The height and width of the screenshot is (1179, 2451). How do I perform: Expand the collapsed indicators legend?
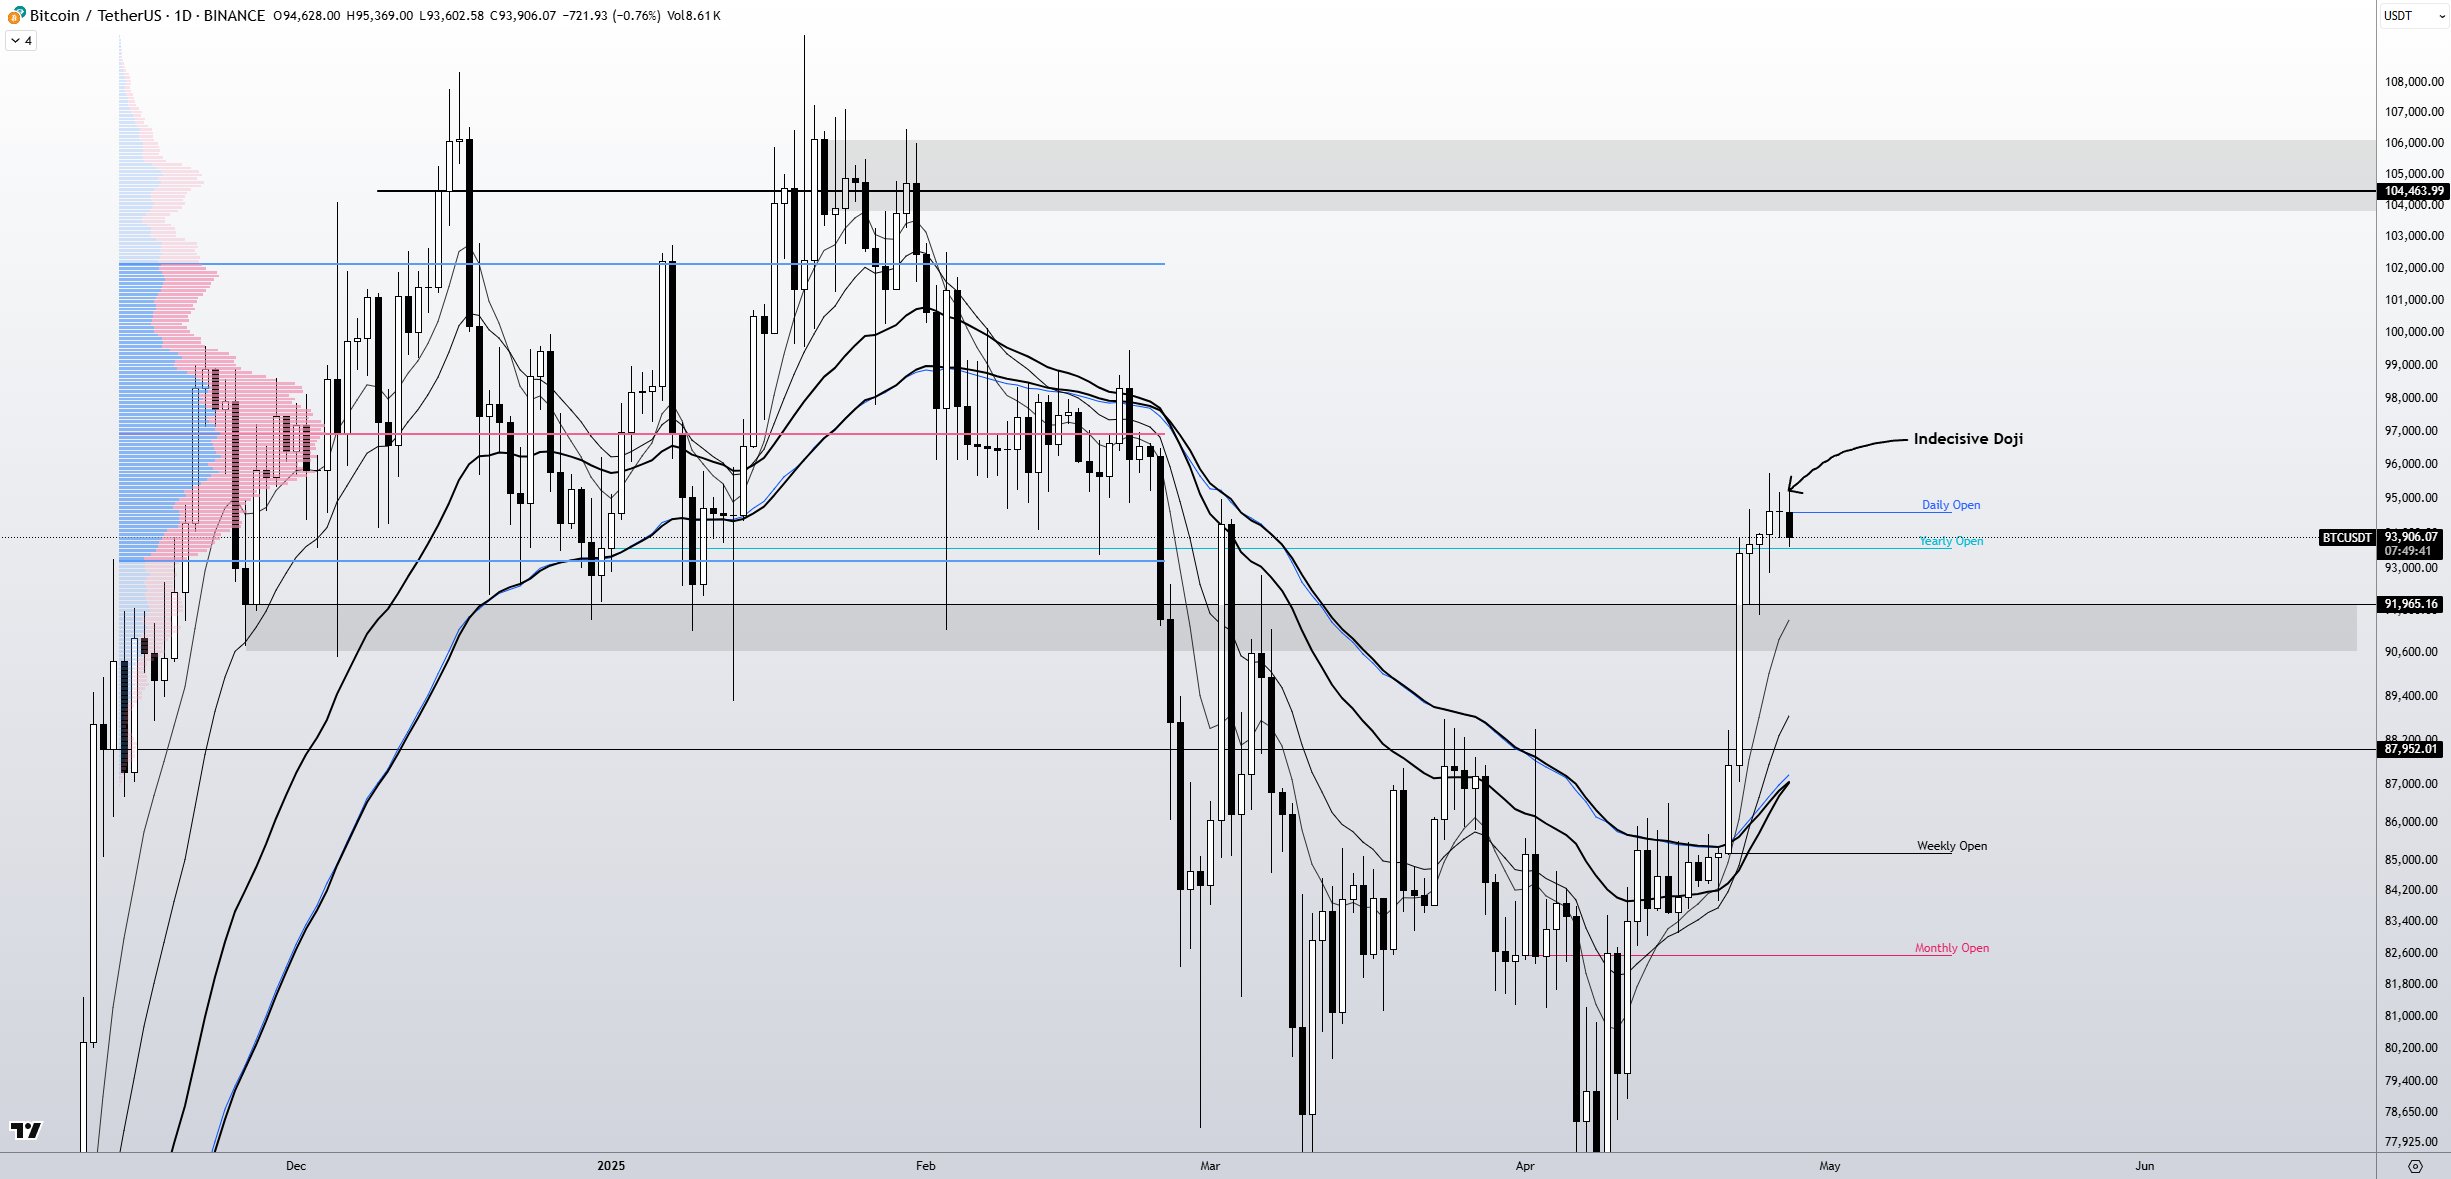[x=21, y=41]
